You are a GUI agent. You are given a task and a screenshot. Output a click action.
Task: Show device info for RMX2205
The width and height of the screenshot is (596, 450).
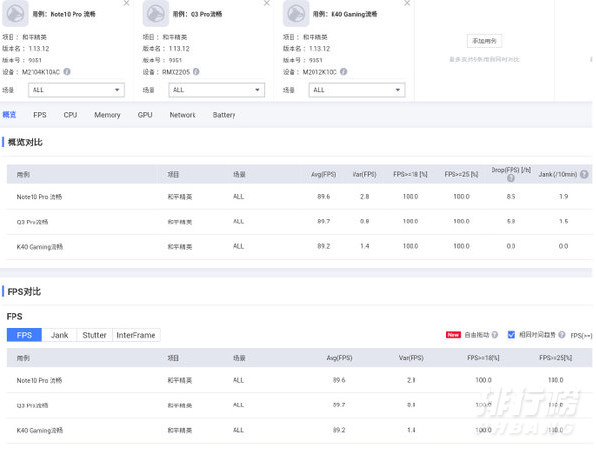(196, 71)
